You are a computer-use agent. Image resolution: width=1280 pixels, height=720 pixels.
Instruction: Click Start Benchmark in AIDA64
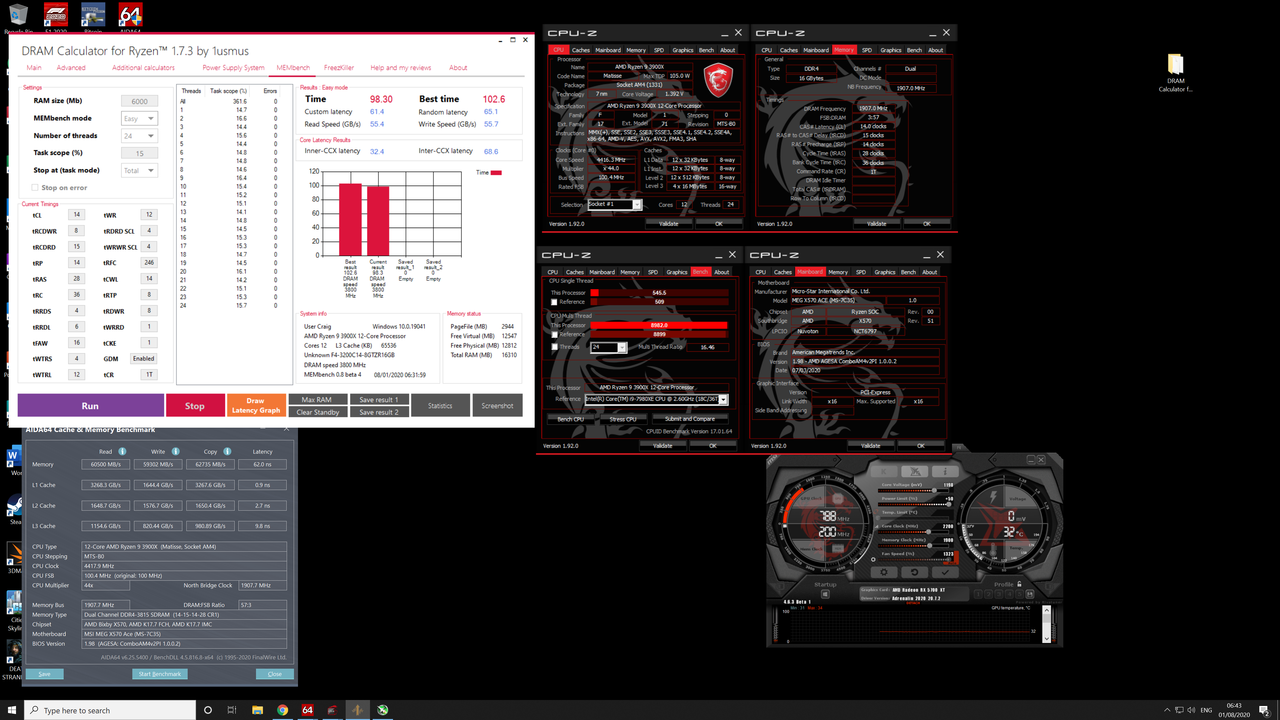coord(159,674)
